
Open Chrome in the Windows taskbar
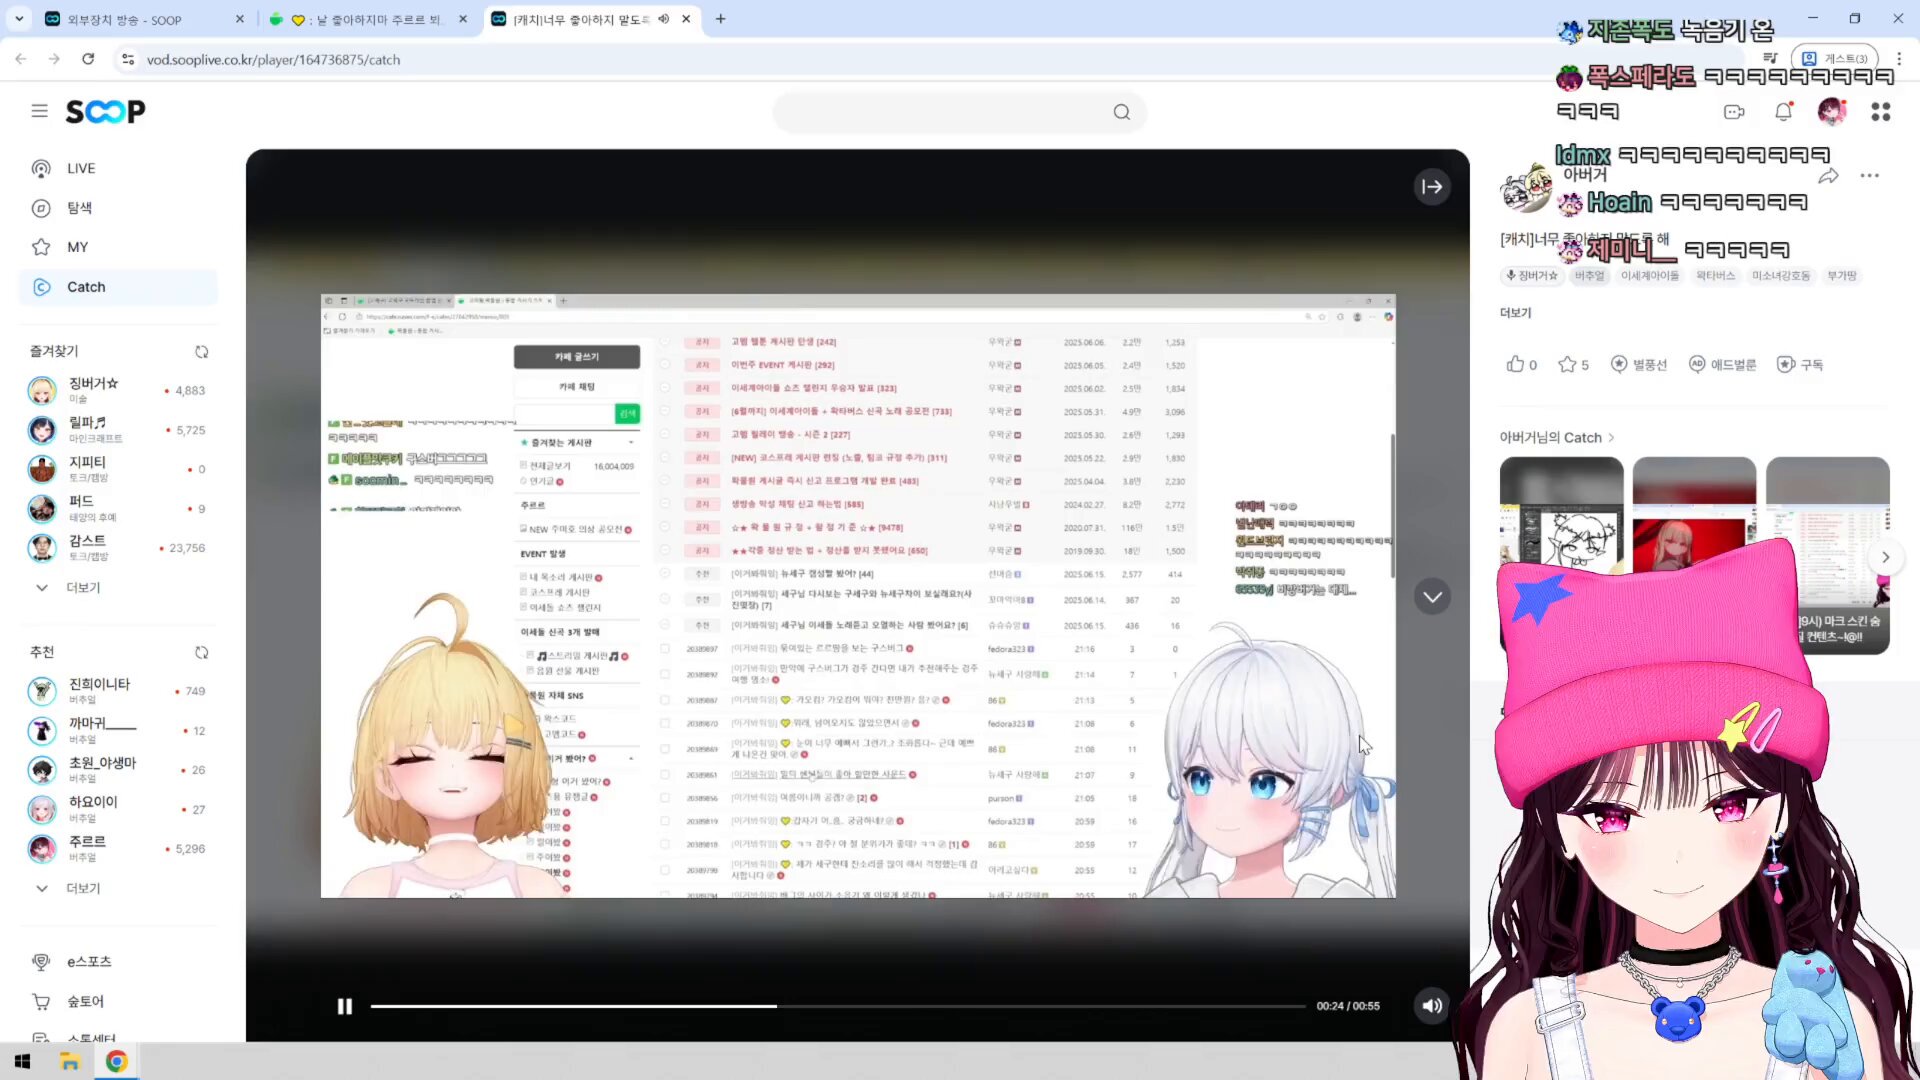[117, 1061]
